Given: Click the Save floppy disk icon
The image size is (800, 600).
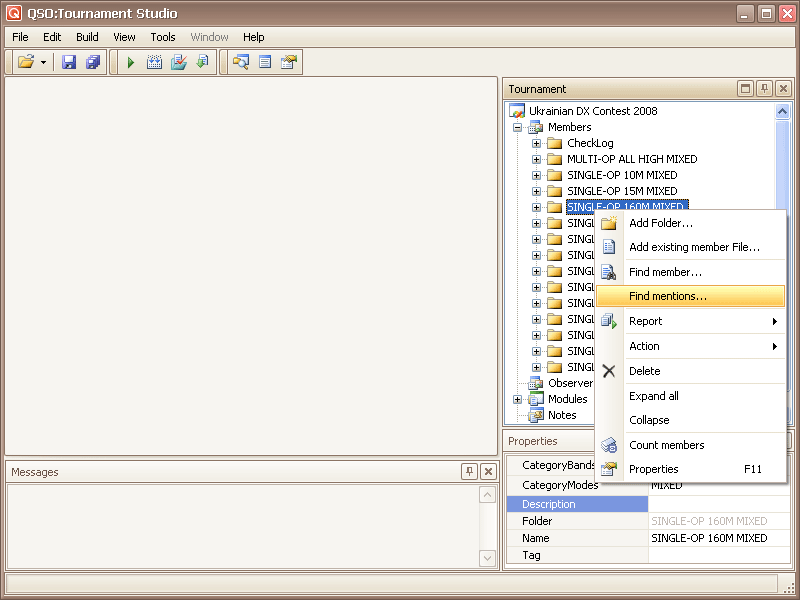Looking at the screenshot, I should click(x=69, y=62).
